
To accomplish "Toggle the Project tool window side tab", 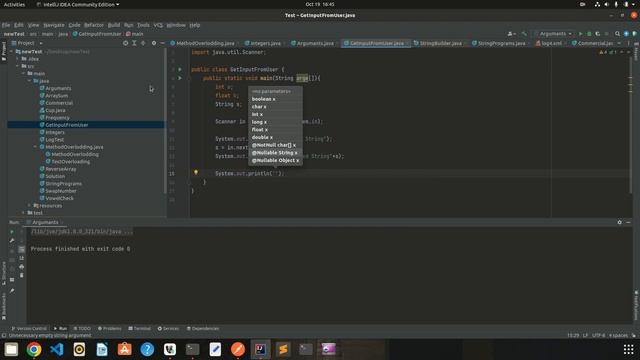I will coord(4,51).
